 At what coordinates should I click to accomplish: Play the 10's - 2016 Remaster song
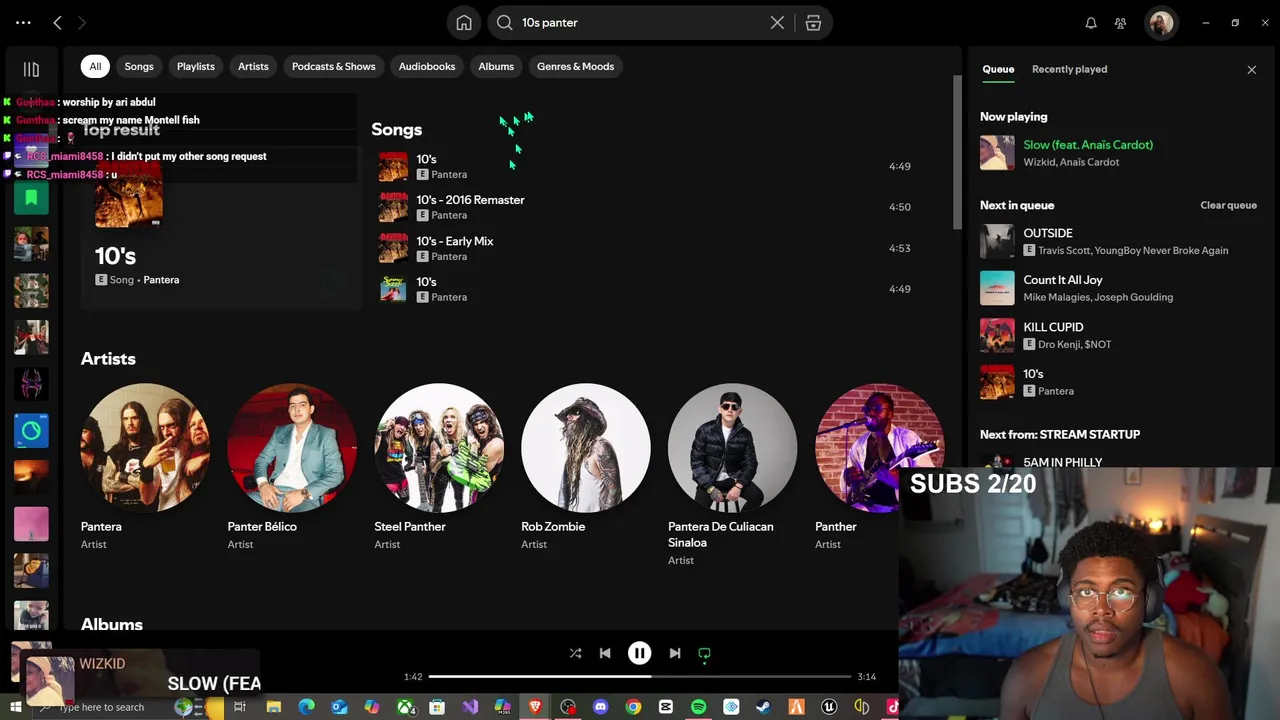click(645, 207)
